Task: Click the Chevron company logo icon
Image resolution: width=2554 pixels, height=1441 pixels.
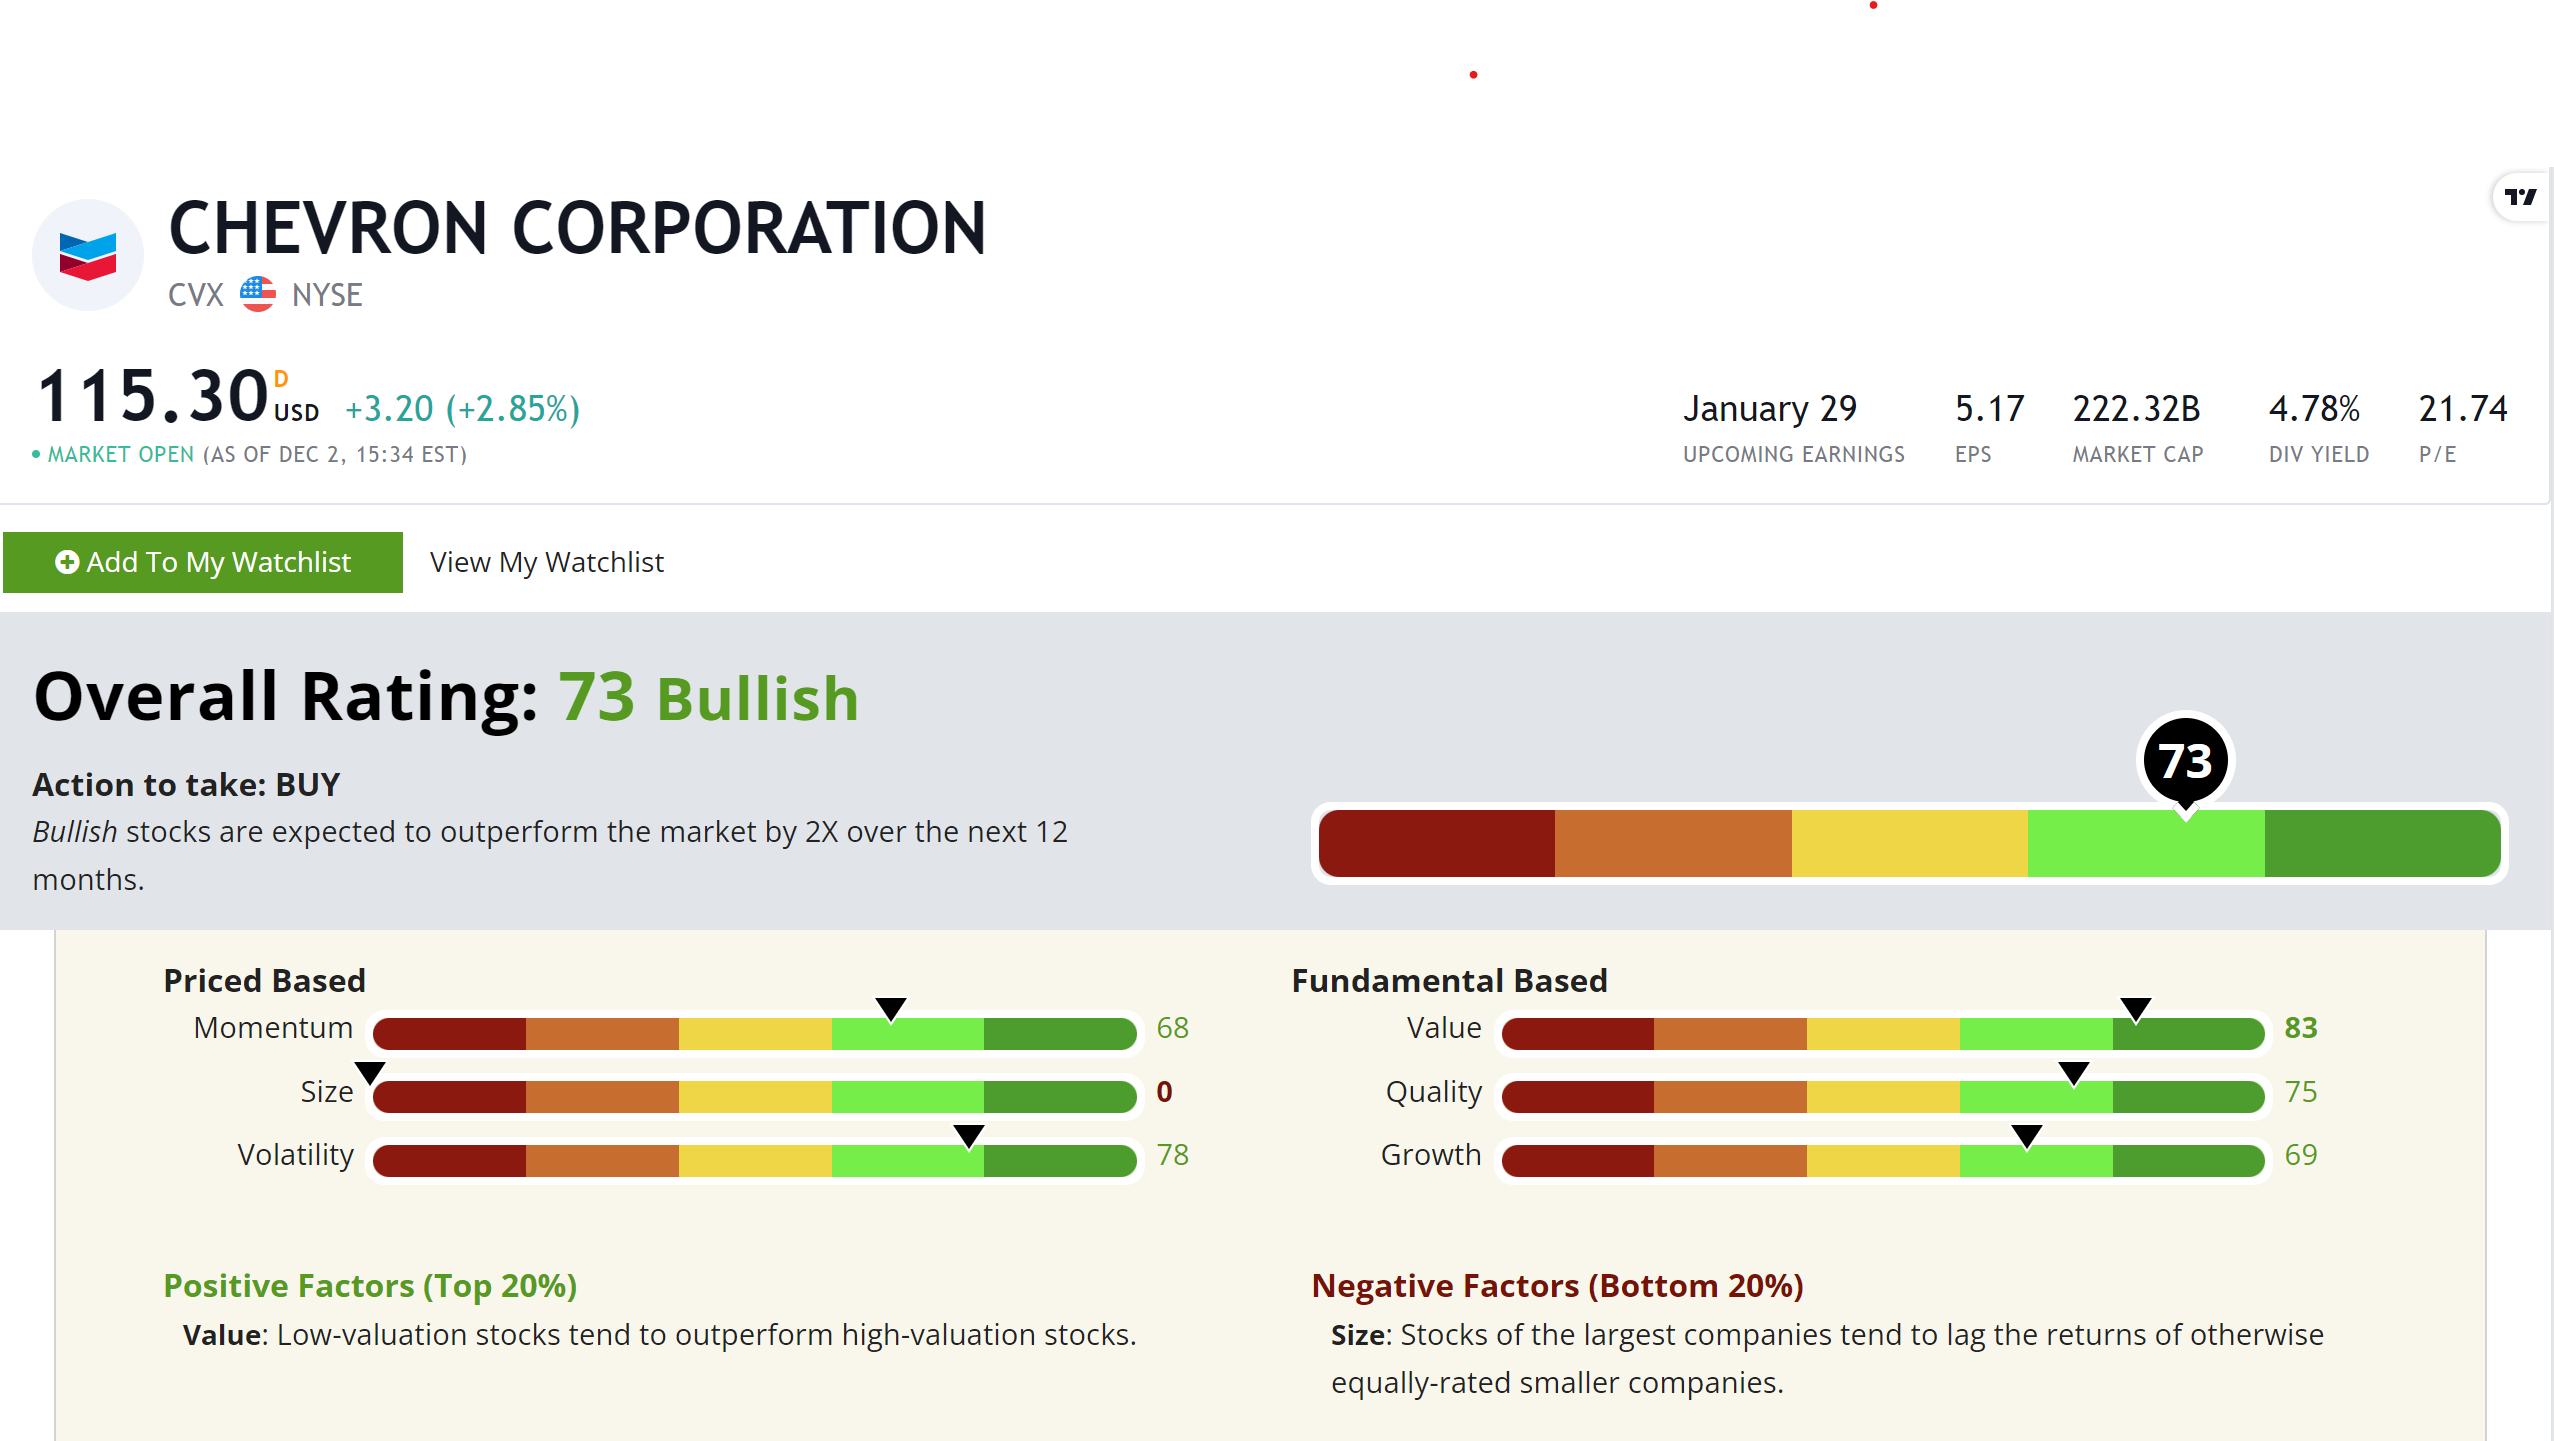Action: tap(88, 256)
